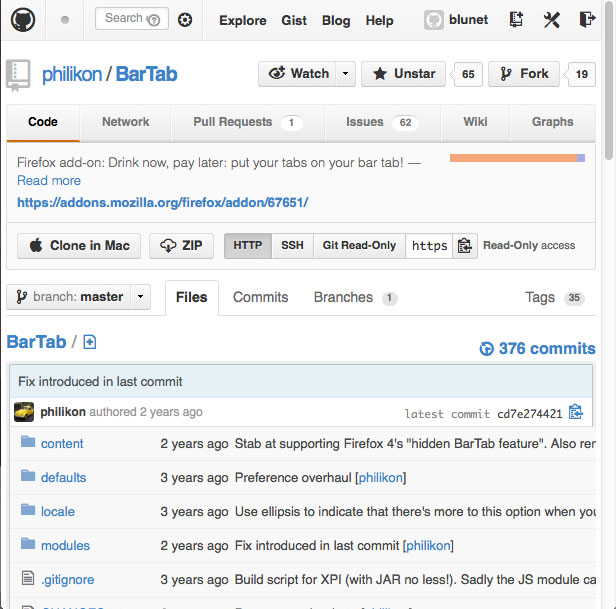Click the defaults folder icon
616x609 pixels.
coord(28,475)
